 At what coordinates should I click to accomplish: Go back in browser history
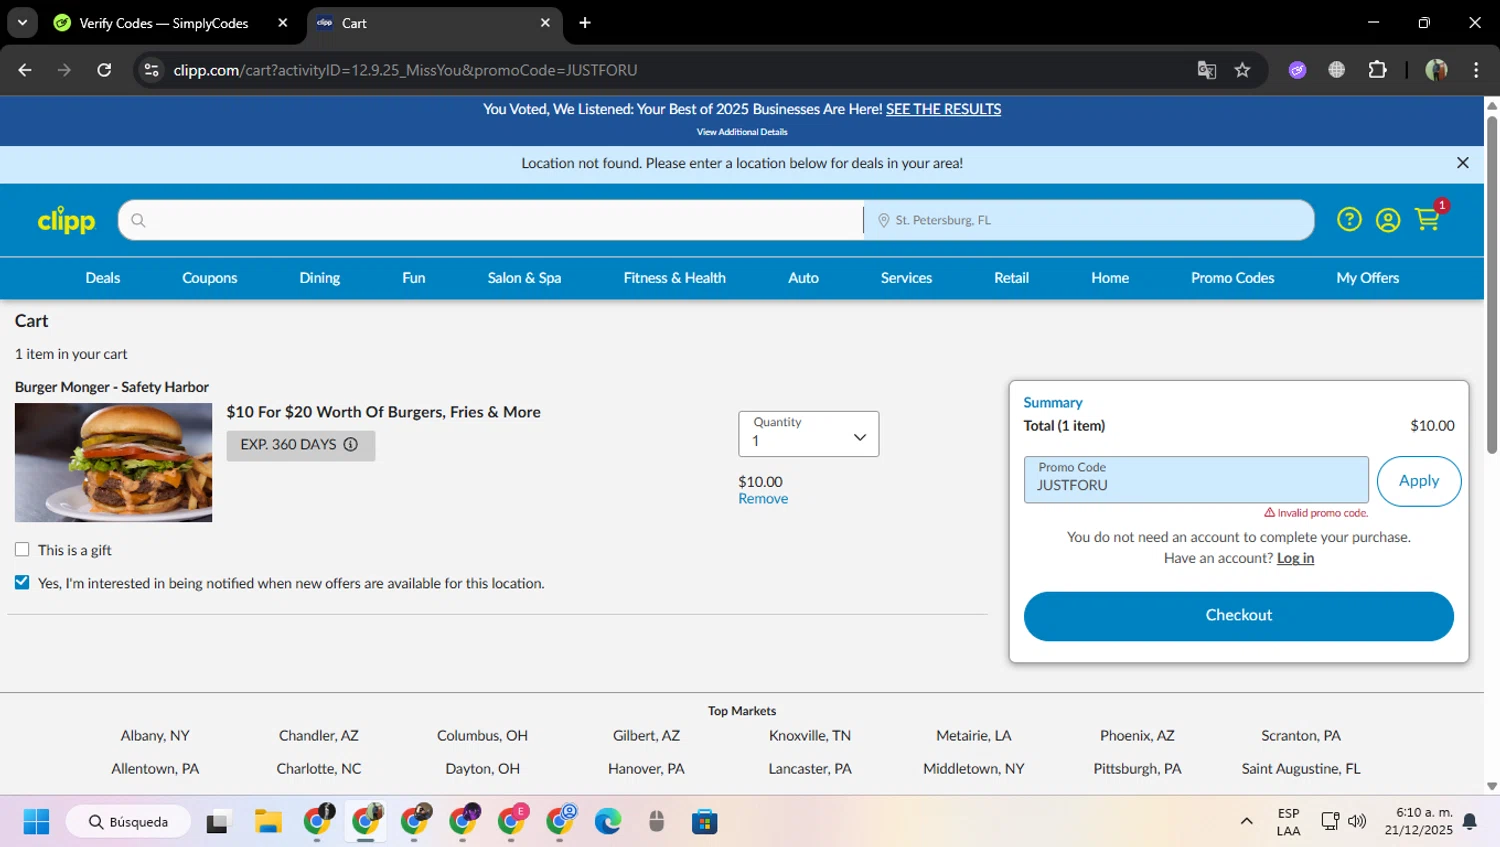(25, 70)
